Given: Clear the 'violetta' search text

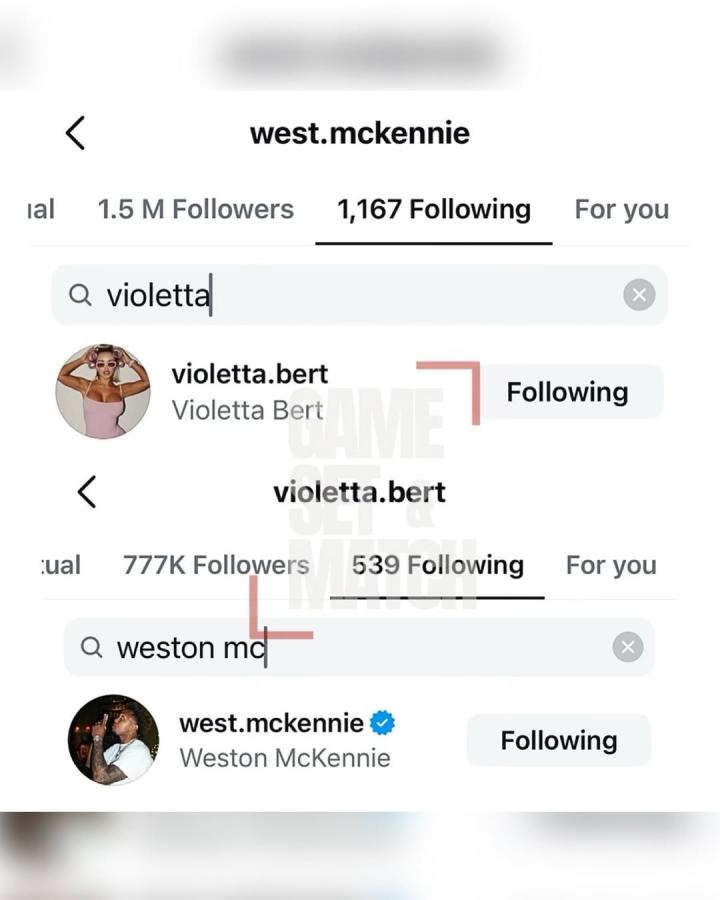Looking at the screenshot, I should tap(639, 295).
